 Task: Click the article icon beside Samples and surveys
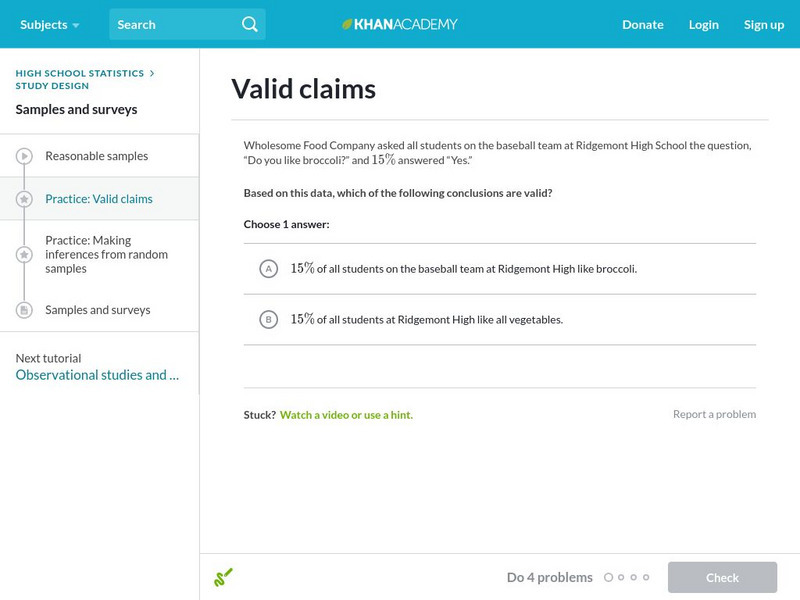[24, 310]
